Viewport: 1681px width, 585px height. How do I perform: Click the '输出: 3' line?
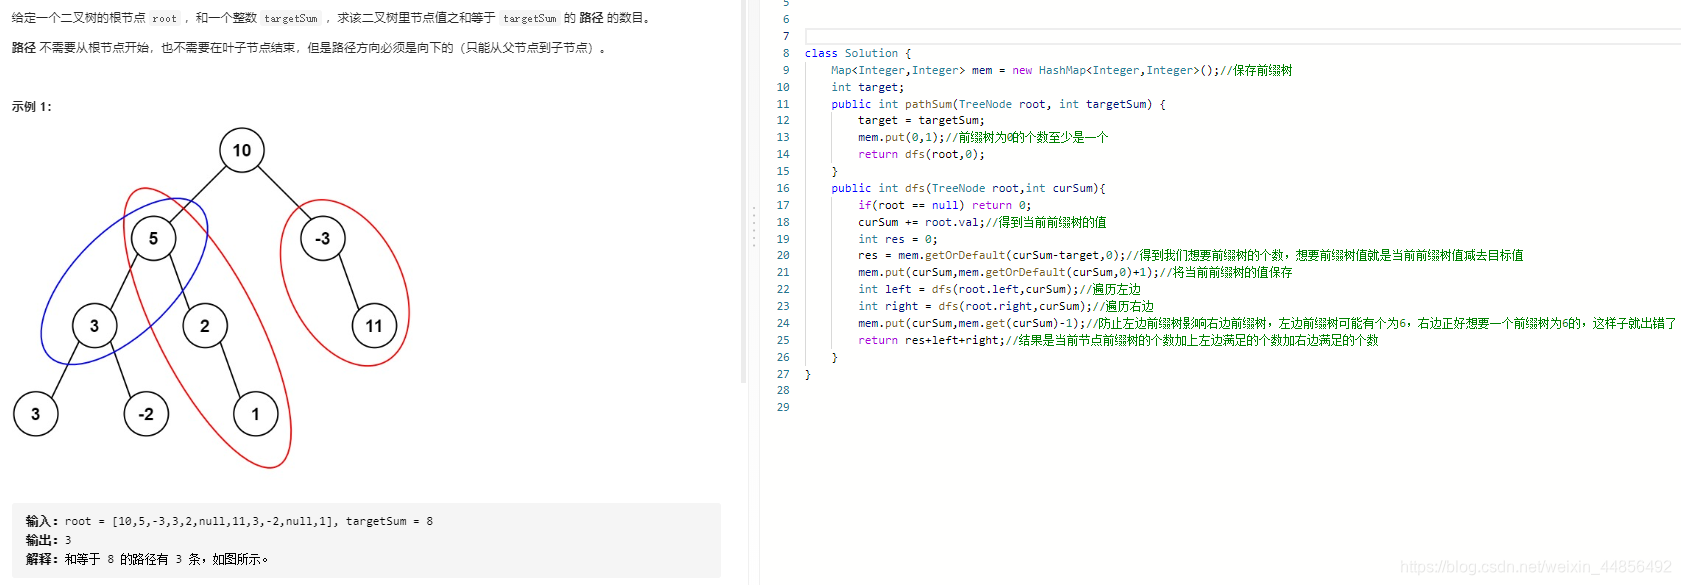point(48,540)
